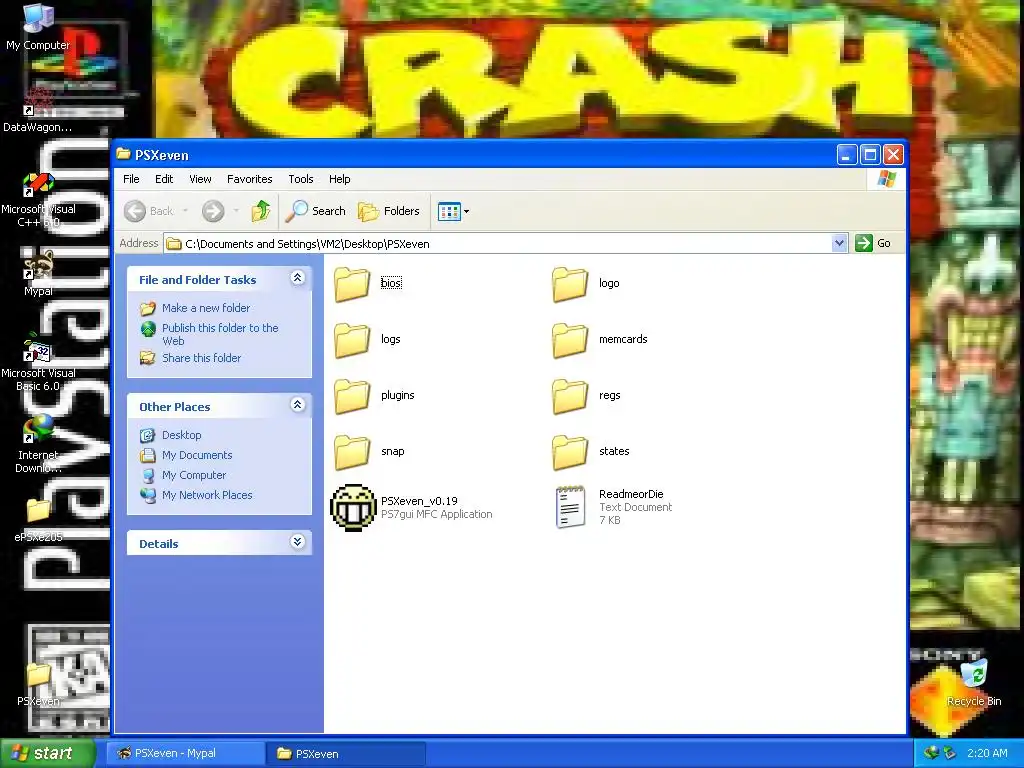Open the bios folder icon
The image size is (1024, 768).
tap(352, 284)
